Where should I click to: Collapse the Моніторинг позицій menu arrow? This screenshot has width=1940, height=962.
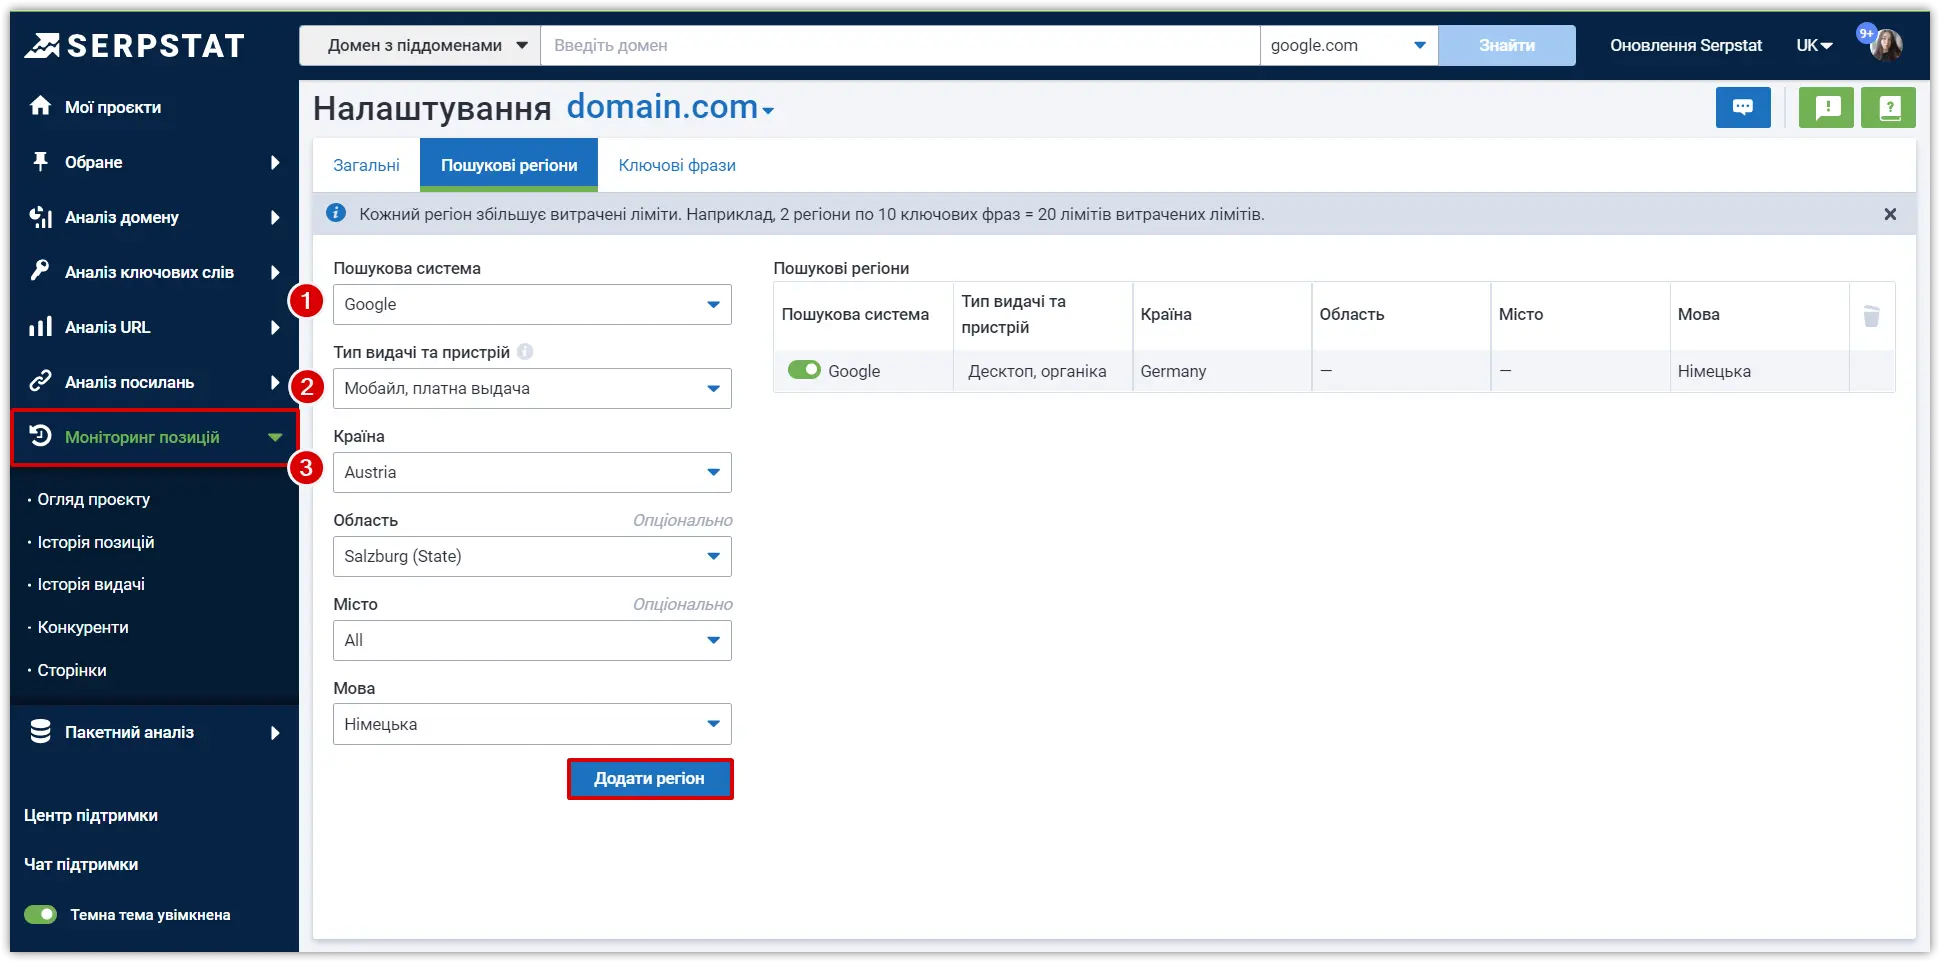[x=275, y=437]
